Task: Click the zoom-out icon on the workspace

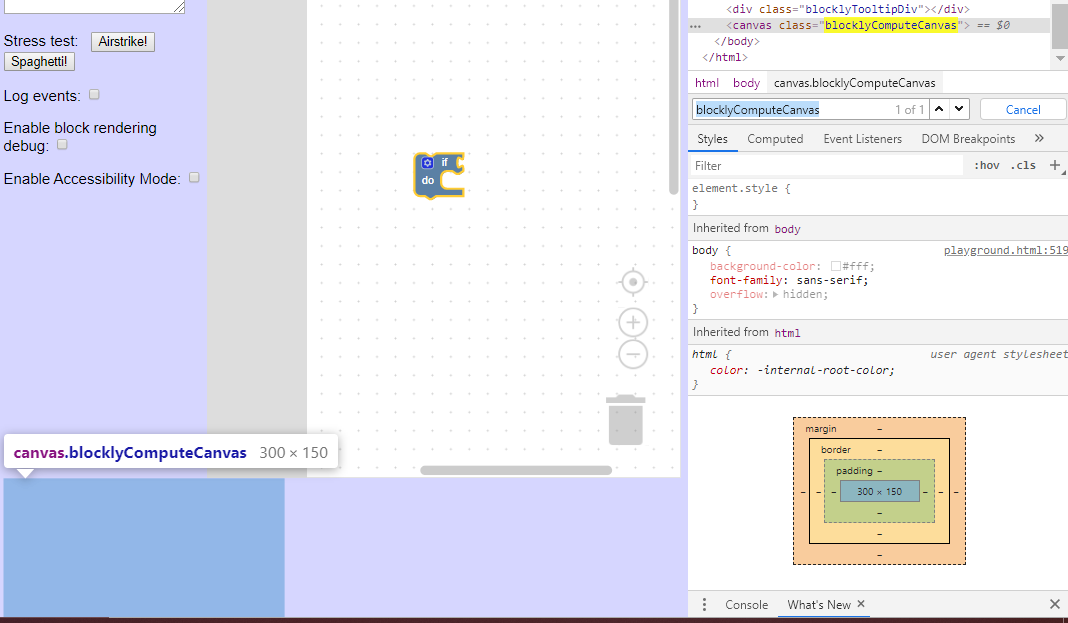Action: click(x=632, y=353)
